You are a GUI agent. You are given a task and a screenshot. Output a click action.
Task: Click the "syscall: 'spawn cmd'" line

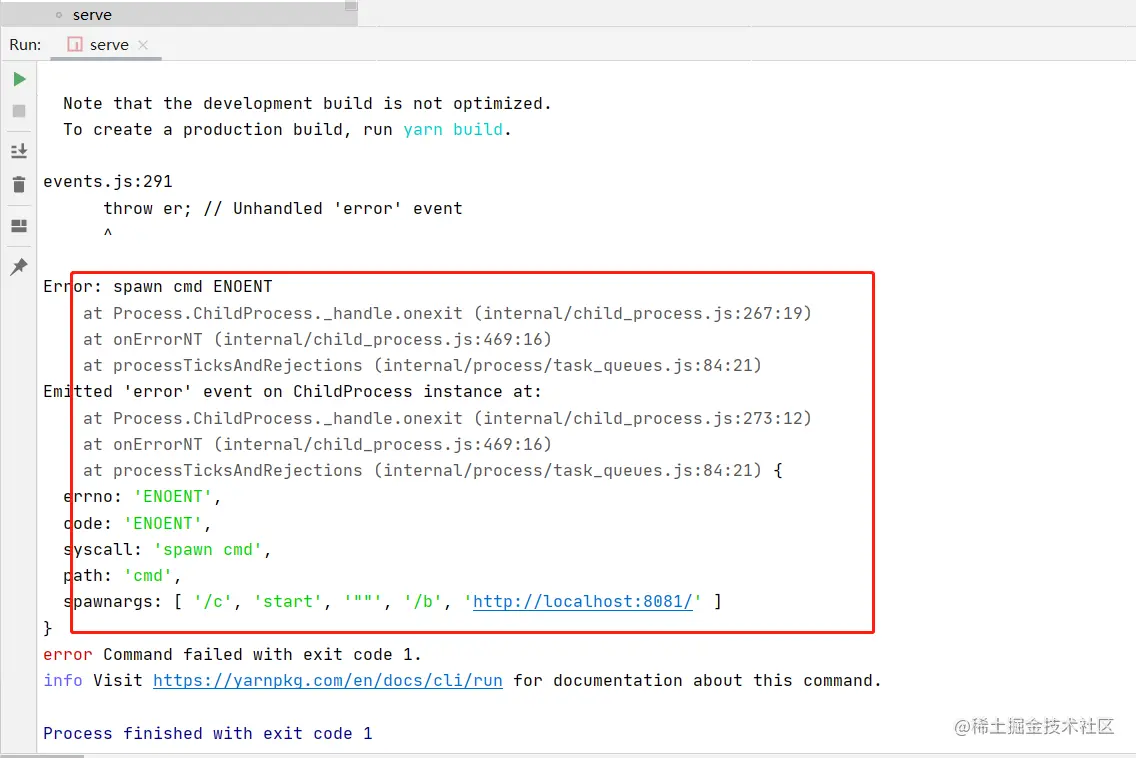coord(167,549)
